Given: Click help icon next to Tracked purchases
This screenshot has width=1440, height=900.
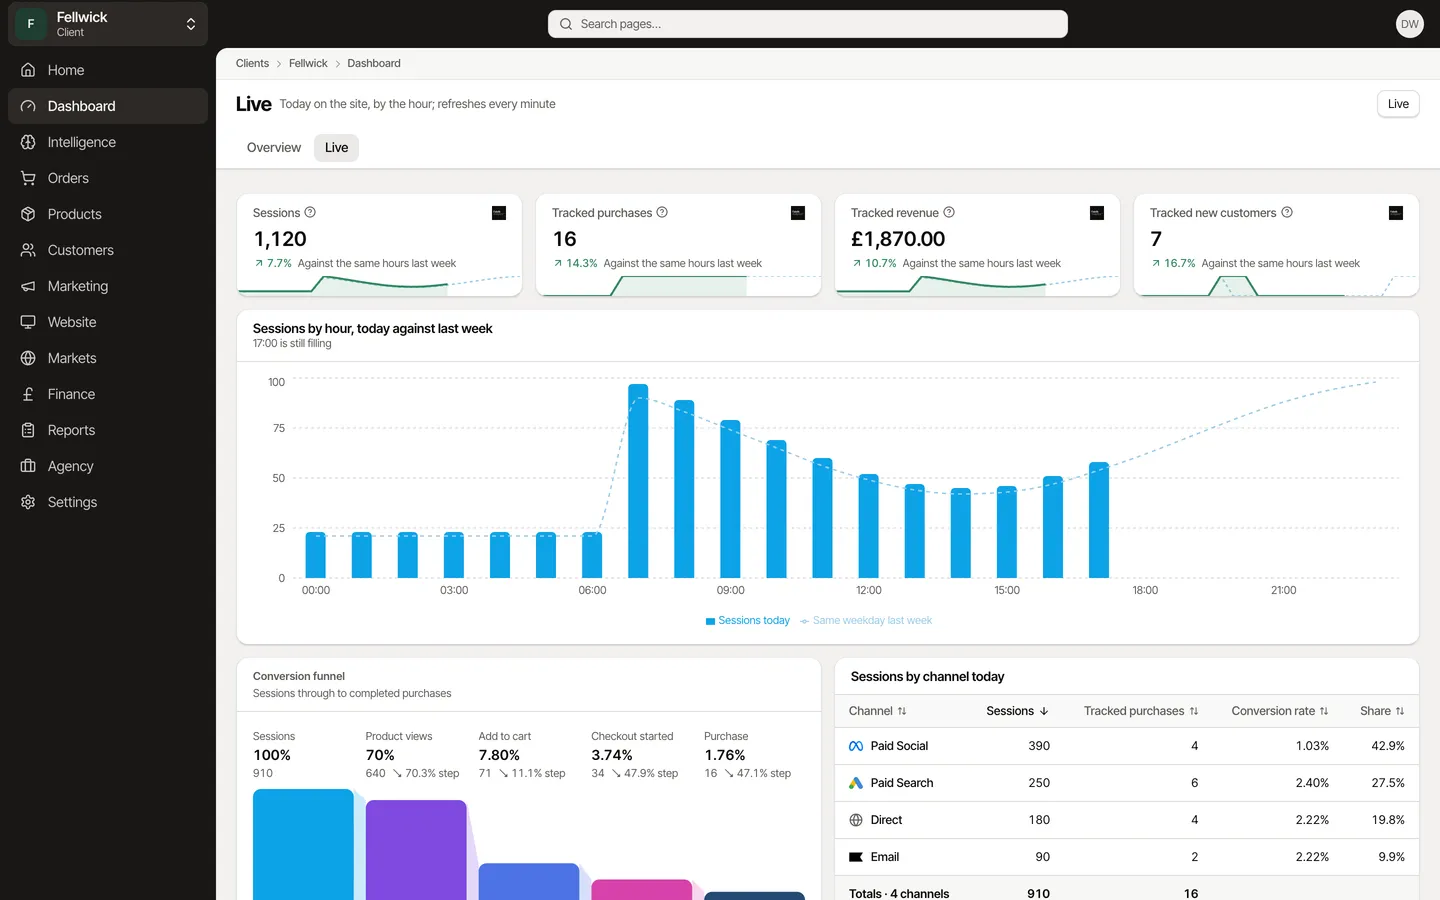Looking at the screenshot, I should click(662, 212).
